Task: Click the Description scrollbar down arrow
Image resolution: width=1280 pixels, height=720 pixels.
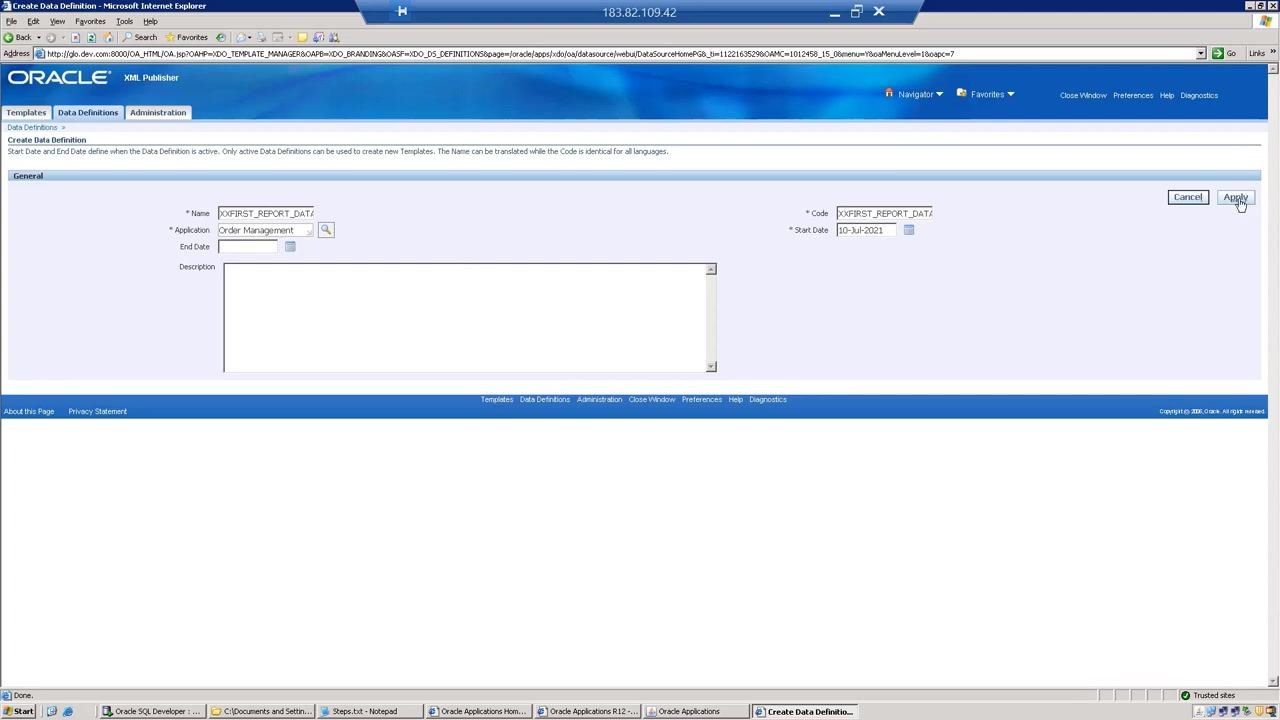Action: pyautogui.click(x=711, y=367)
